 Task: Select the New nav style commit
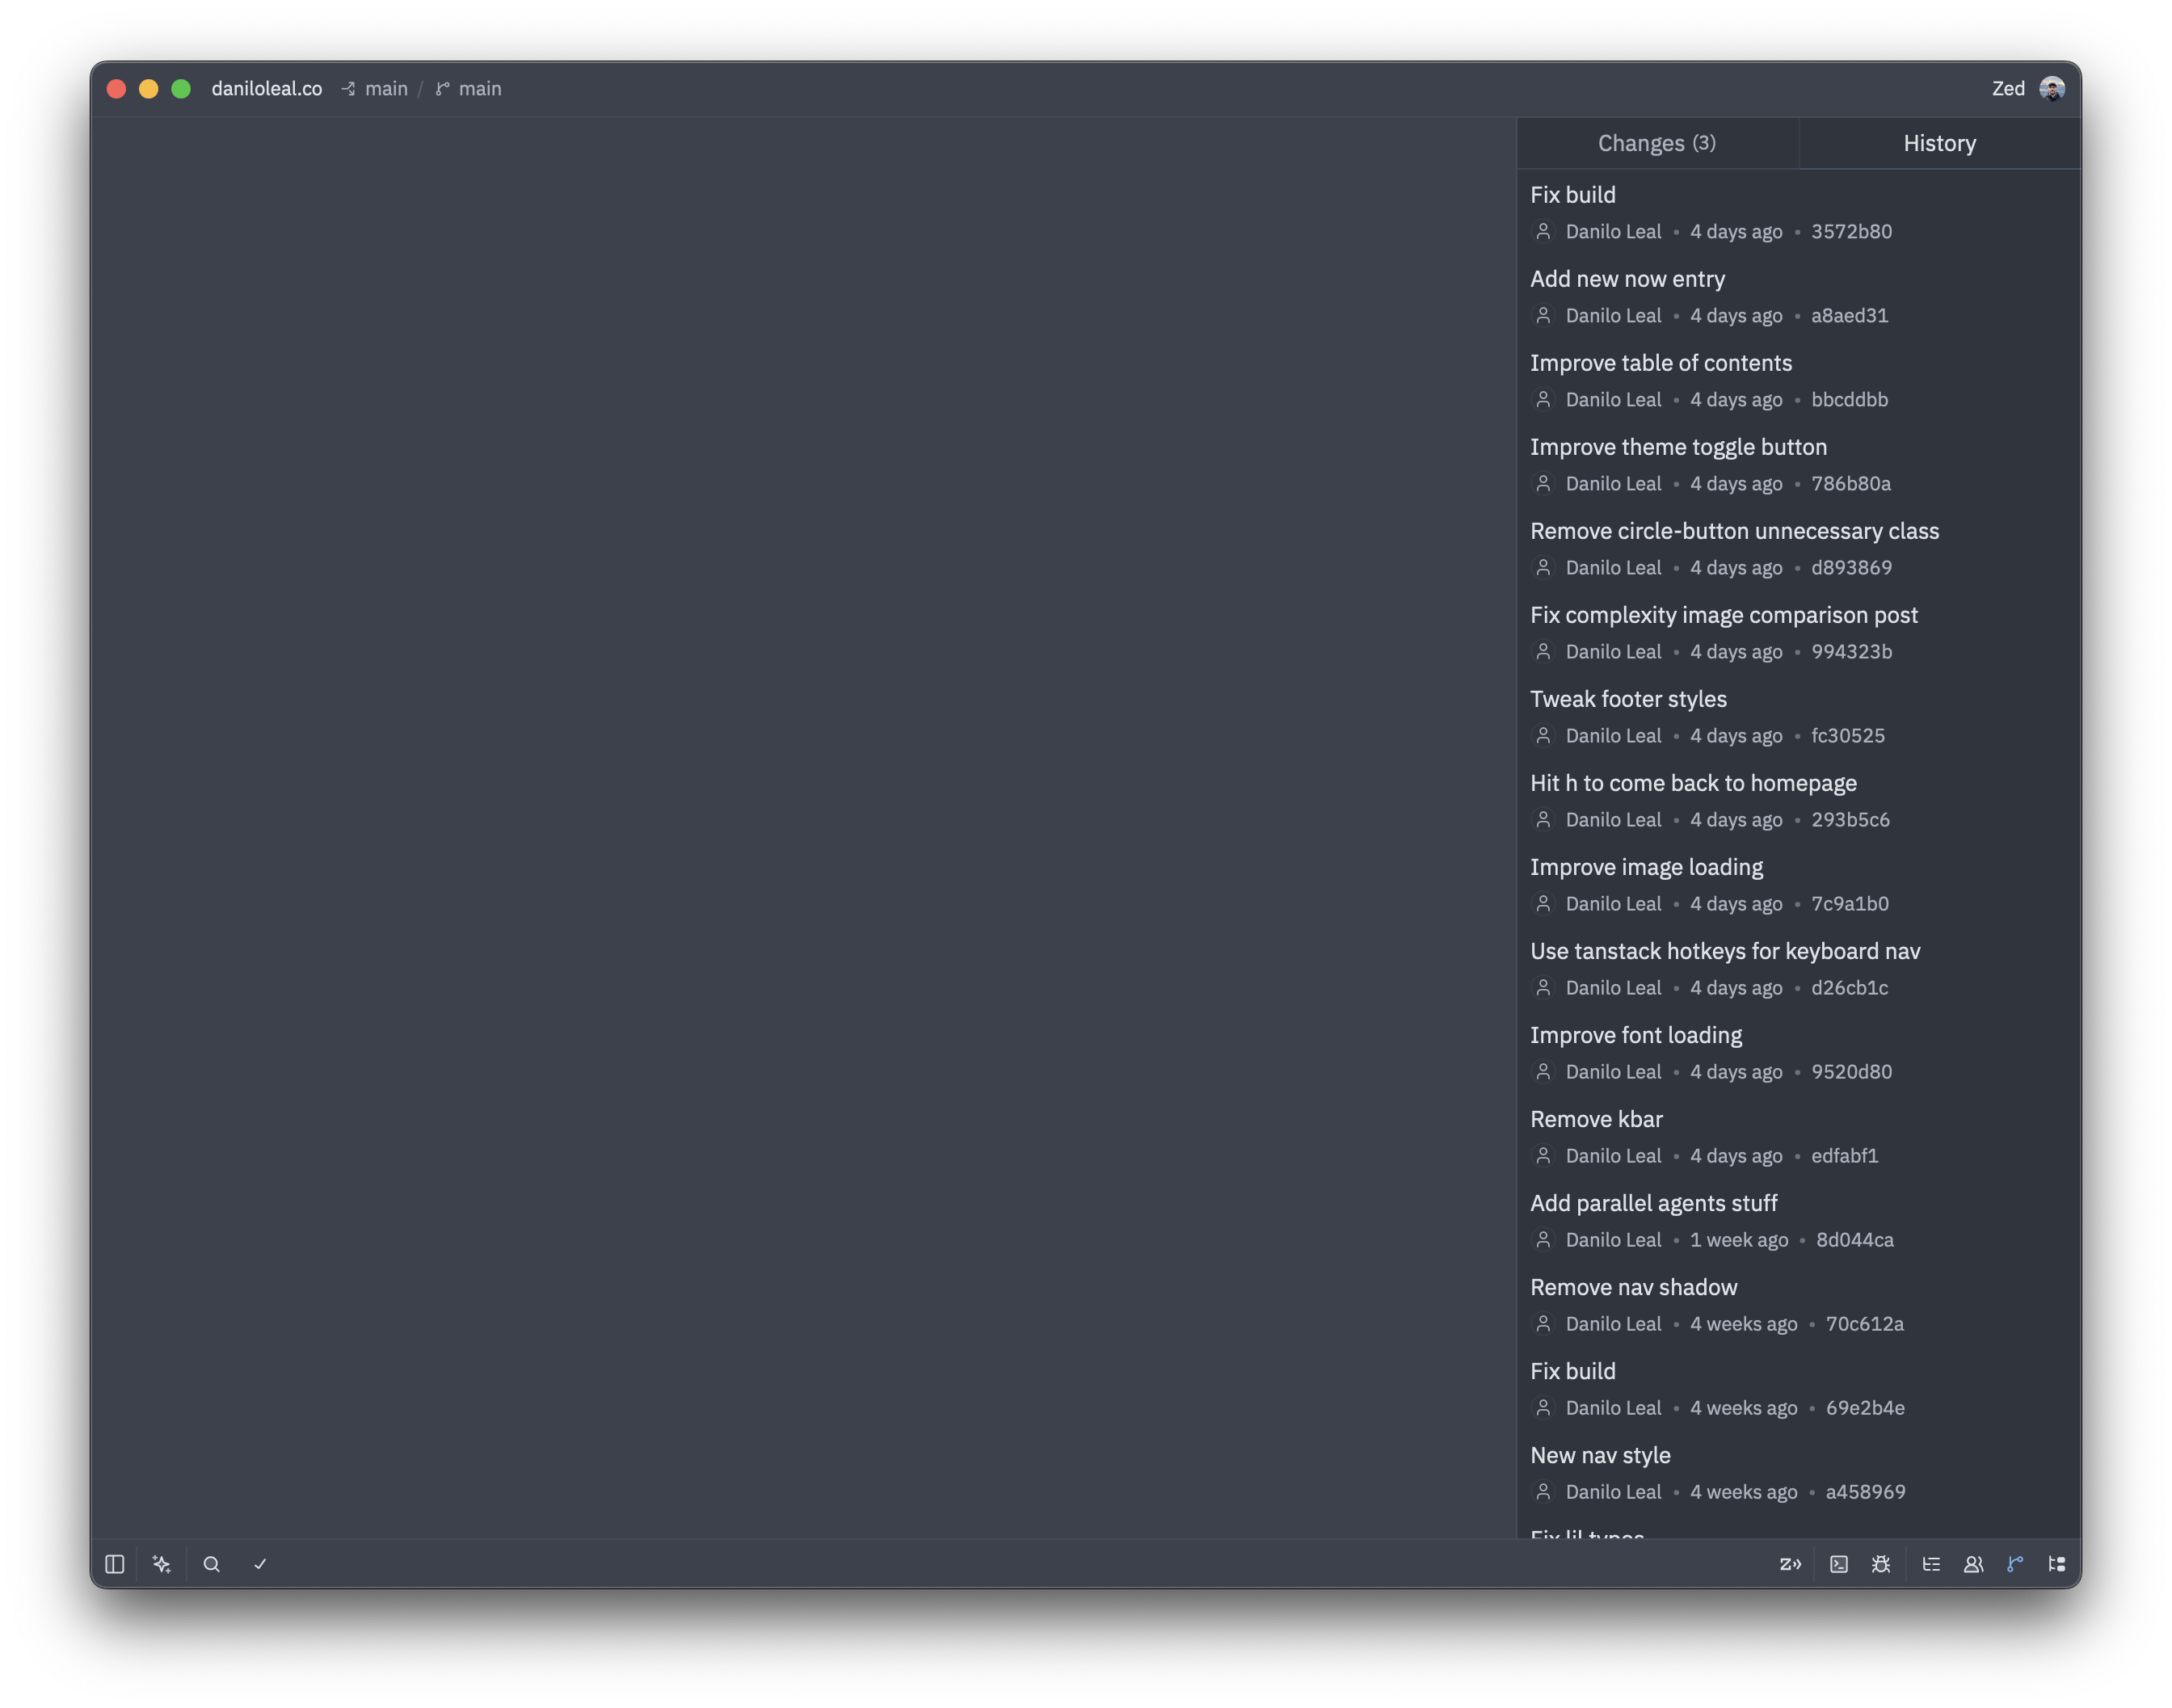pyautogui.click(x=1799, y=1472)
